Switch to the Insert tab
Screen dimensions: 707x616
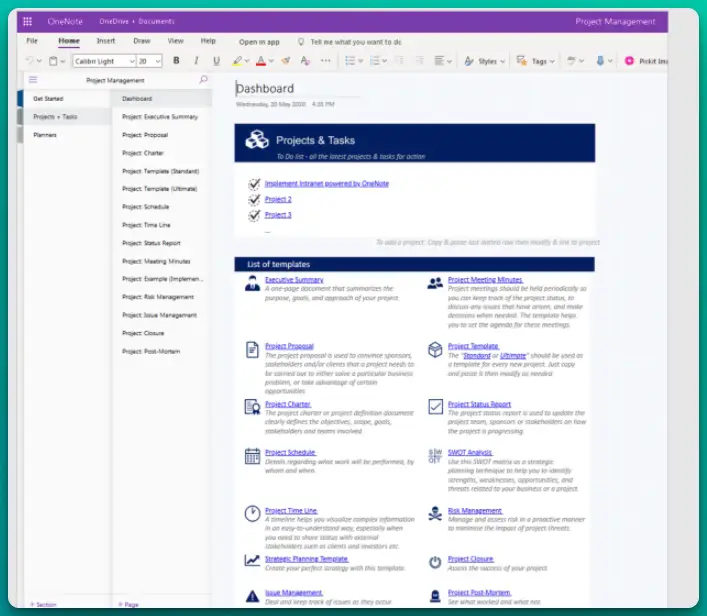105,41
